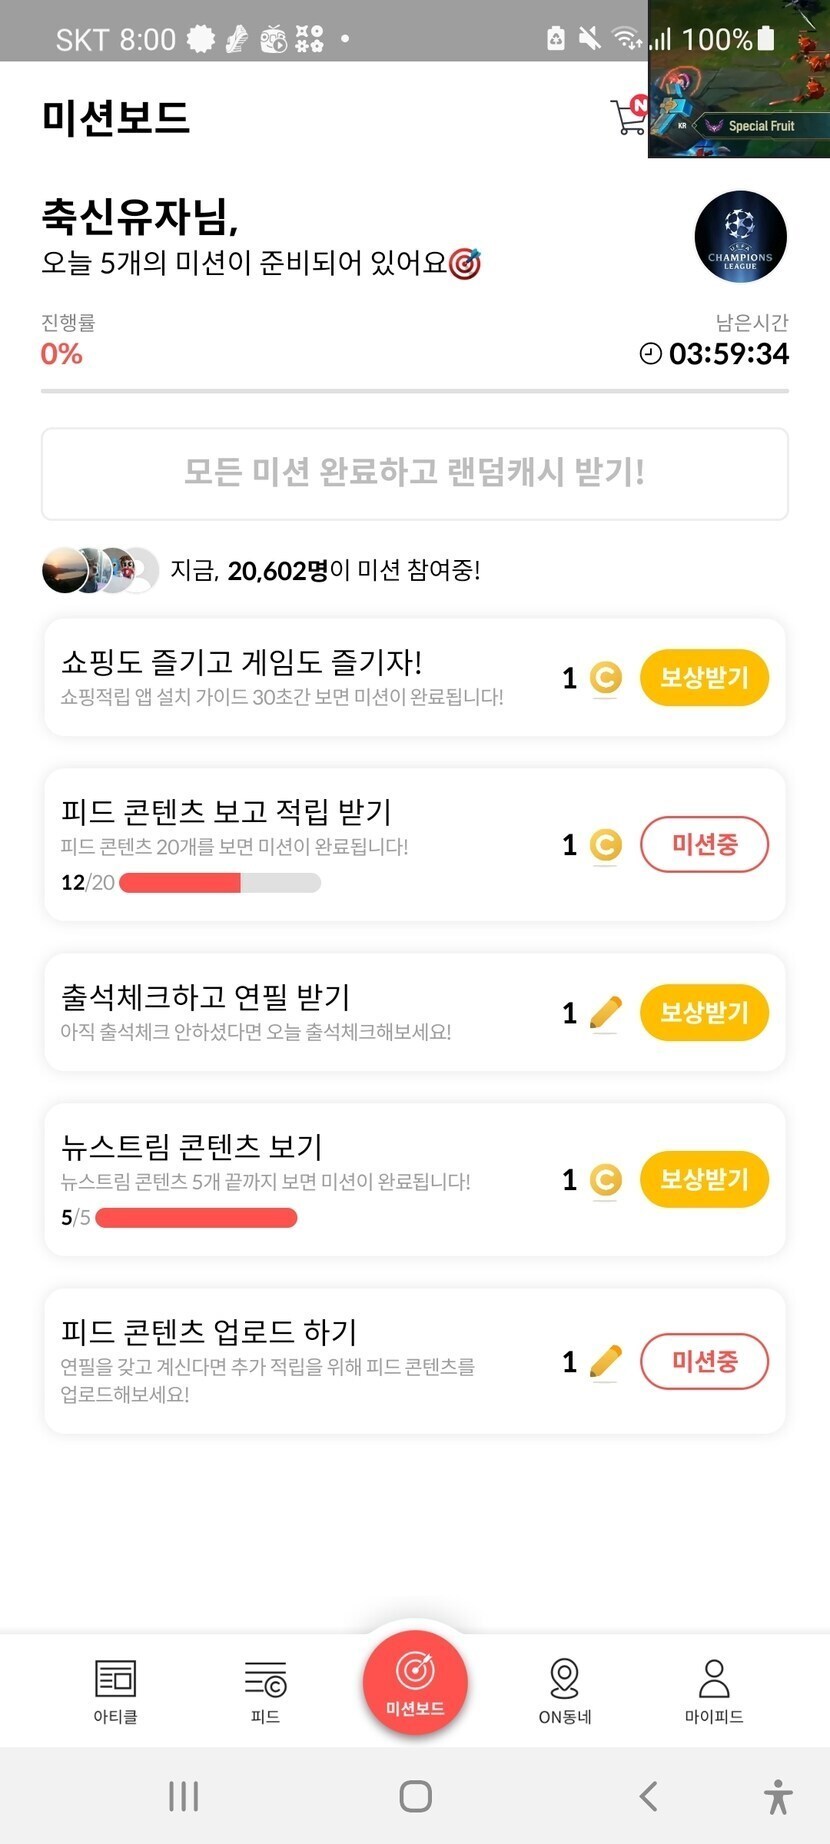830x1844 pixels.
Task: Tap 미션중 button for 피드 콘텐츠 보고 적립 받기
Action: coord(704,845)
